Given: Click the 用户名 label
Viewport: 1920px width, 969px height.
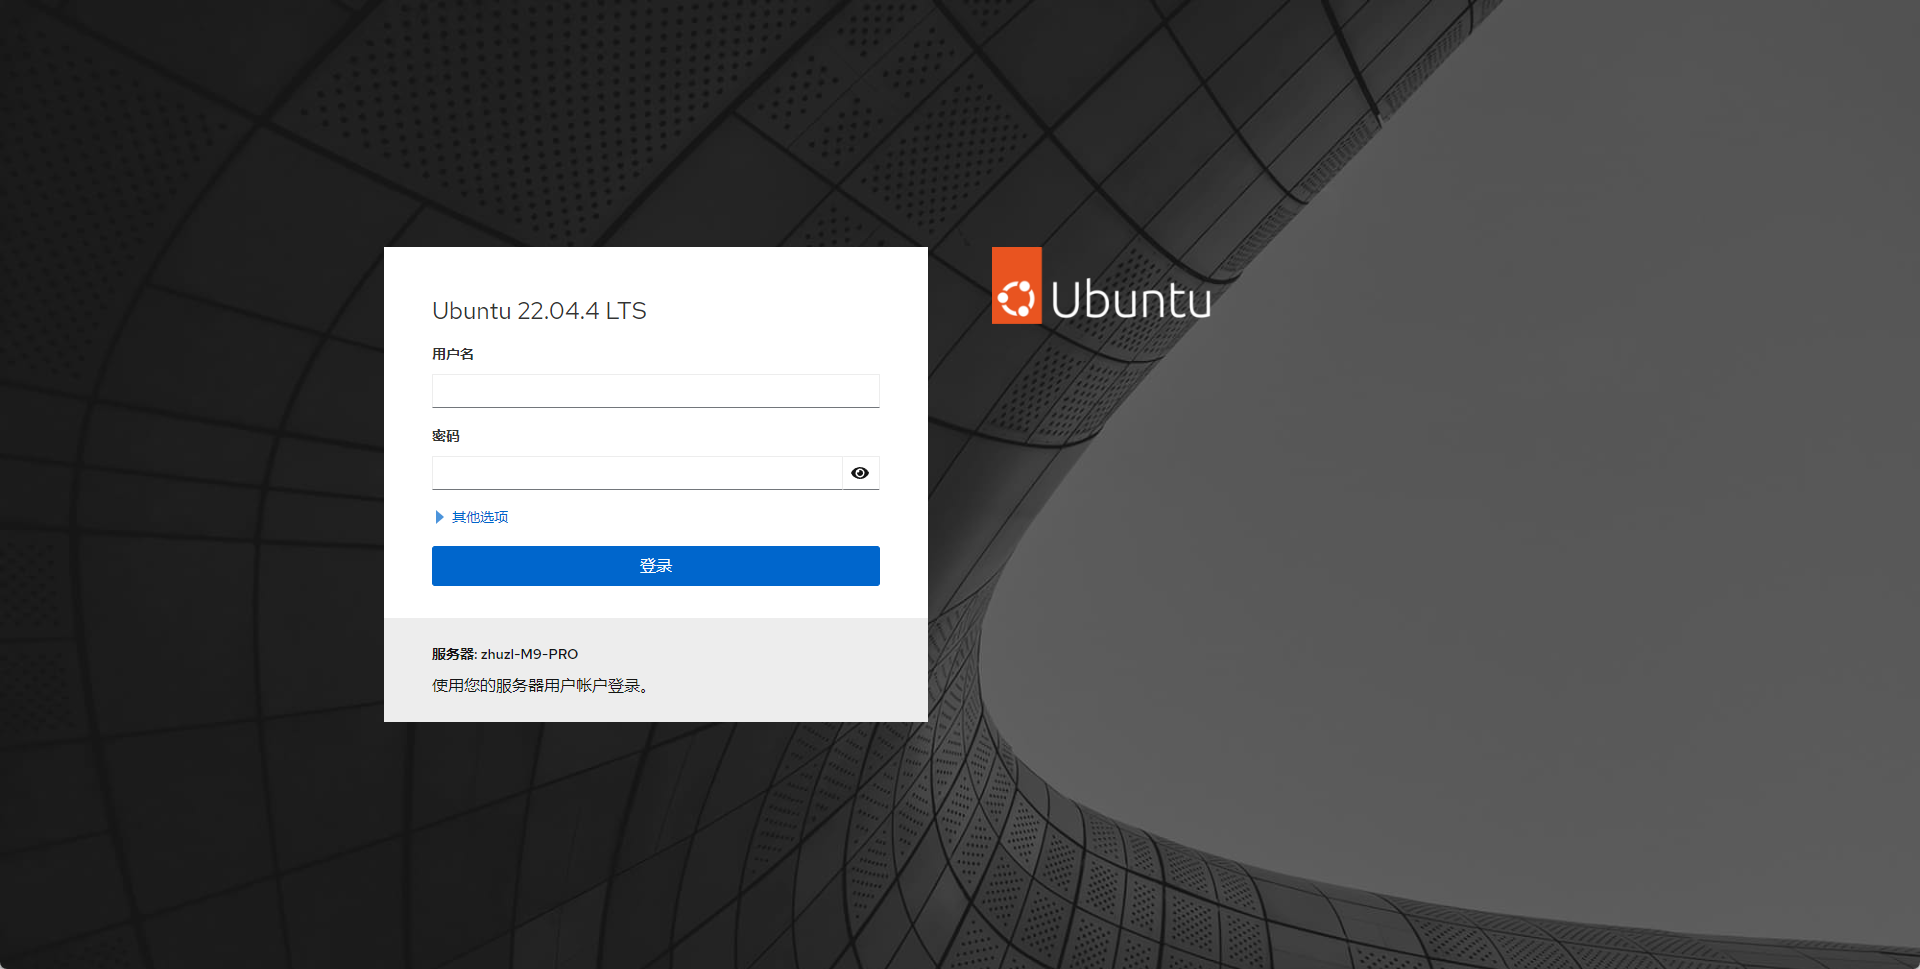Looking at the screenshot, I should click(453, 354).
